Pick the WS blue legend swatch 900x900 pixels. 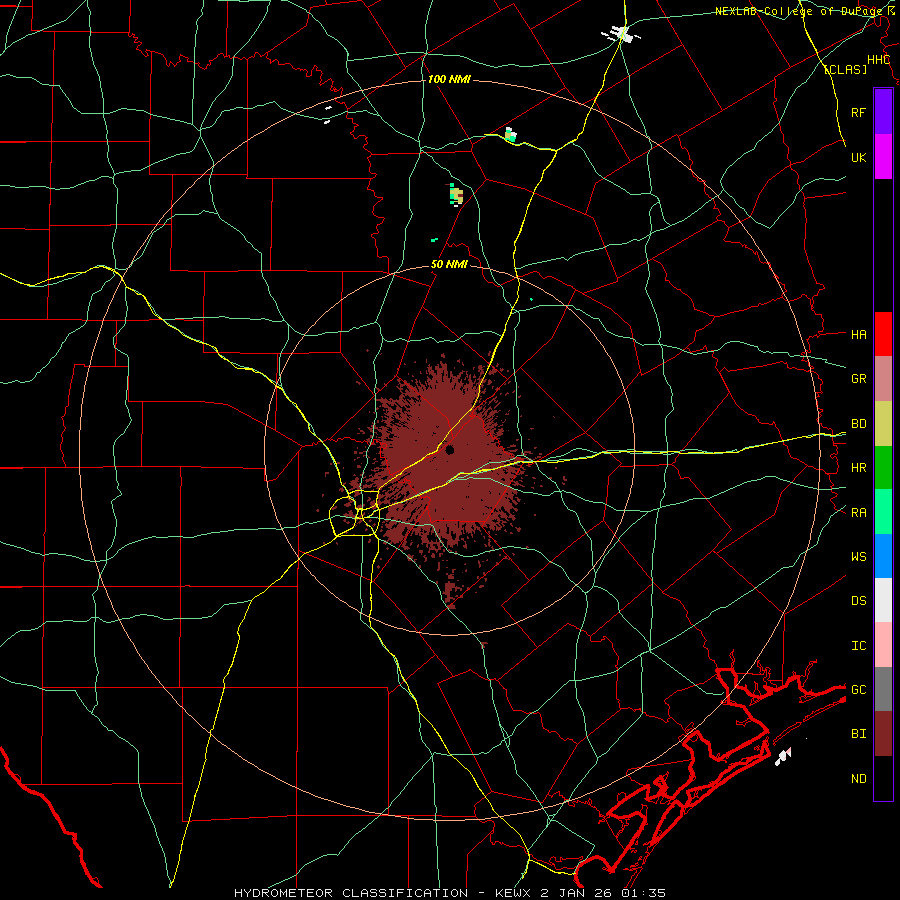[x=883, y=556]
